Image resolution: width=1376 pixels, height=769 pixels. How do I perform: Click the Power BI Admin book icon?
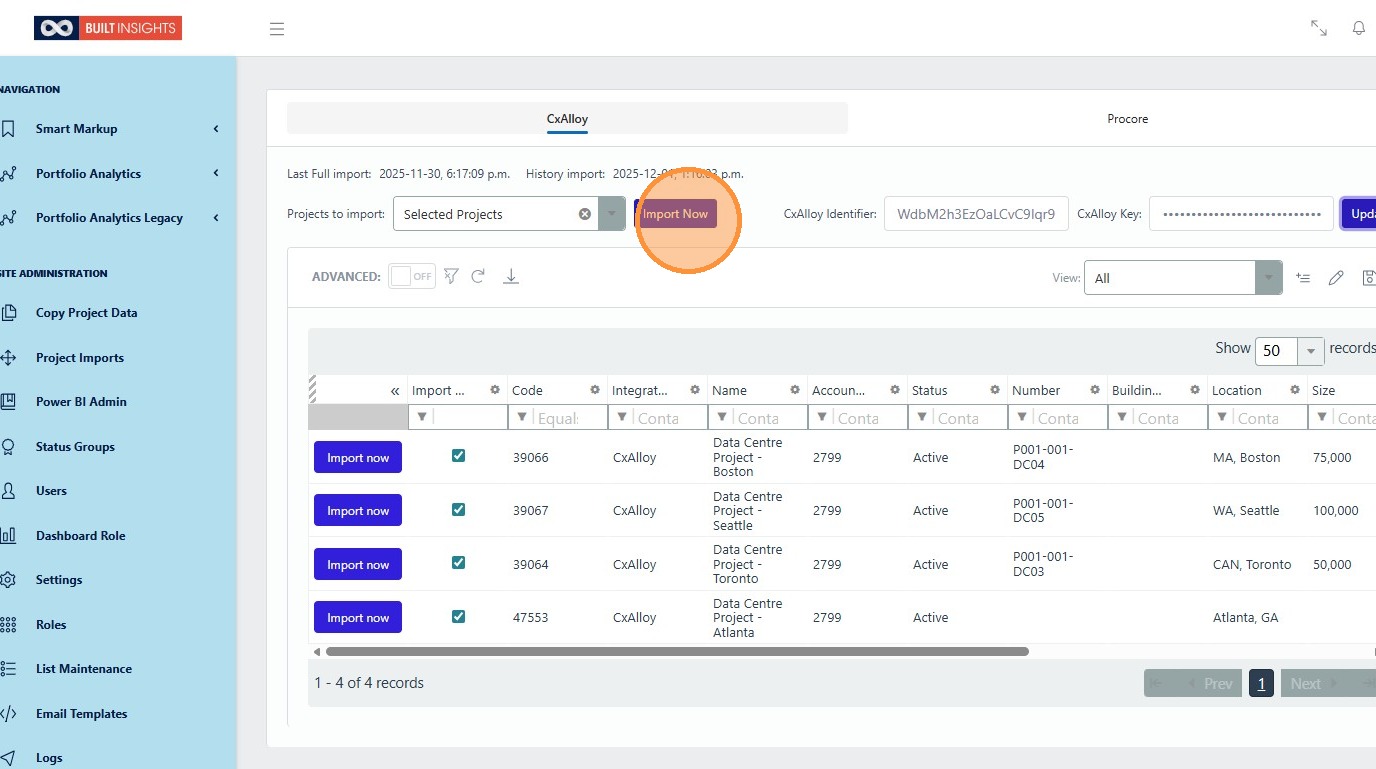pos(8,402)
